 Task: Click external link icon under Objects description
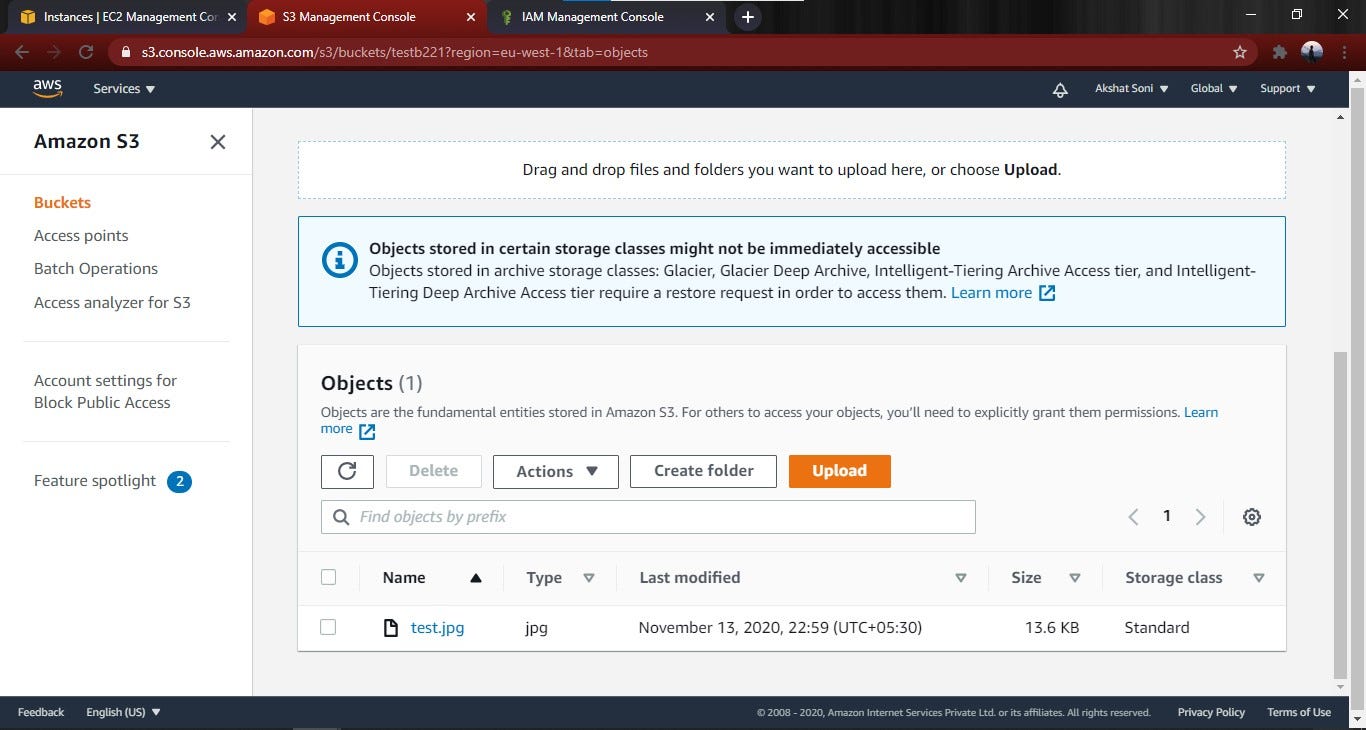tap(367, 431)
